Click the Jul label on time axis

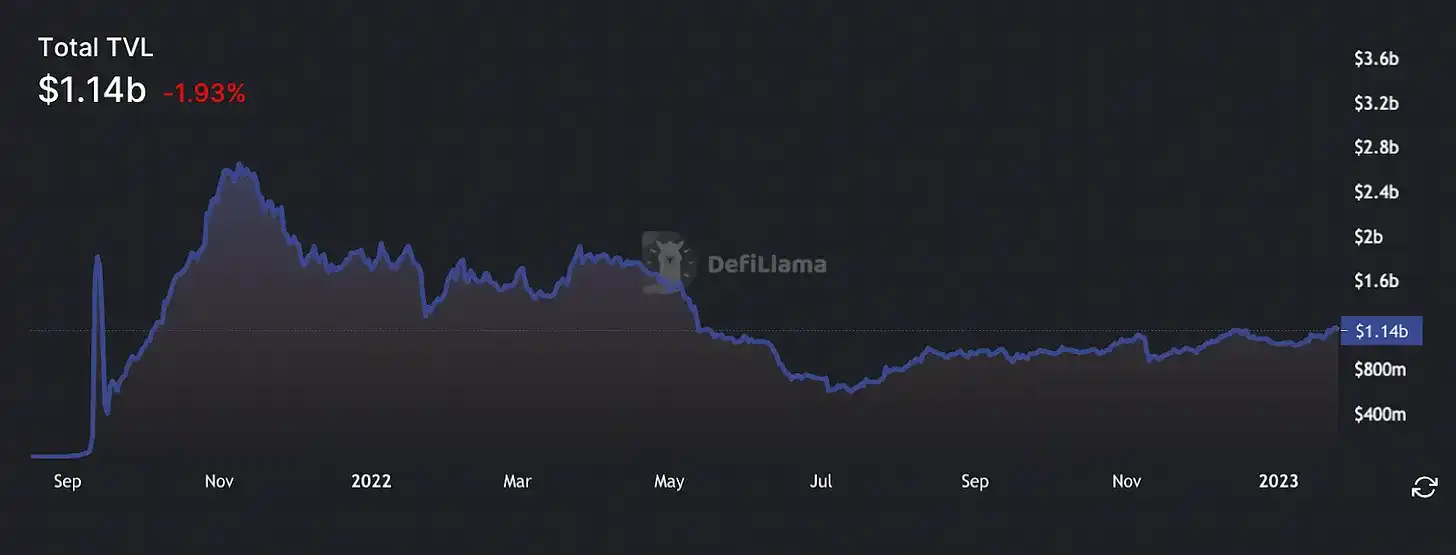(821, 481)
